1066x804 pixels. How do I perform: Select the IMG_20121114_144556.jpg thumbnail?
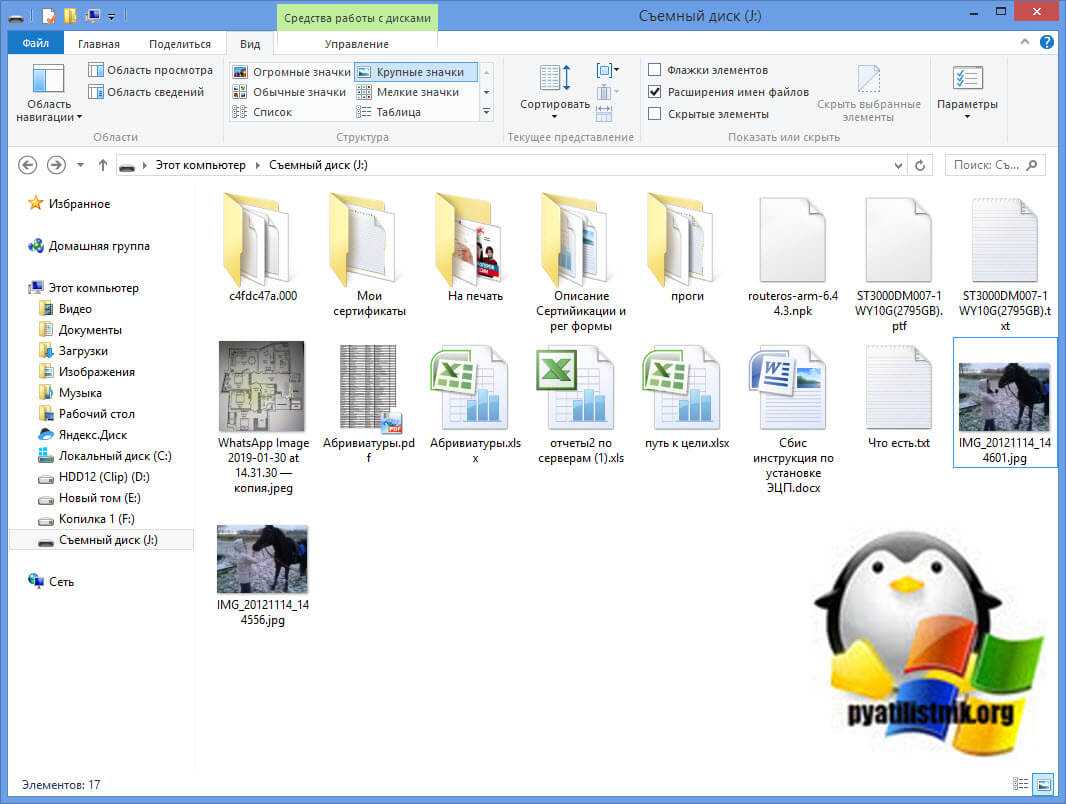click(262, 562)
